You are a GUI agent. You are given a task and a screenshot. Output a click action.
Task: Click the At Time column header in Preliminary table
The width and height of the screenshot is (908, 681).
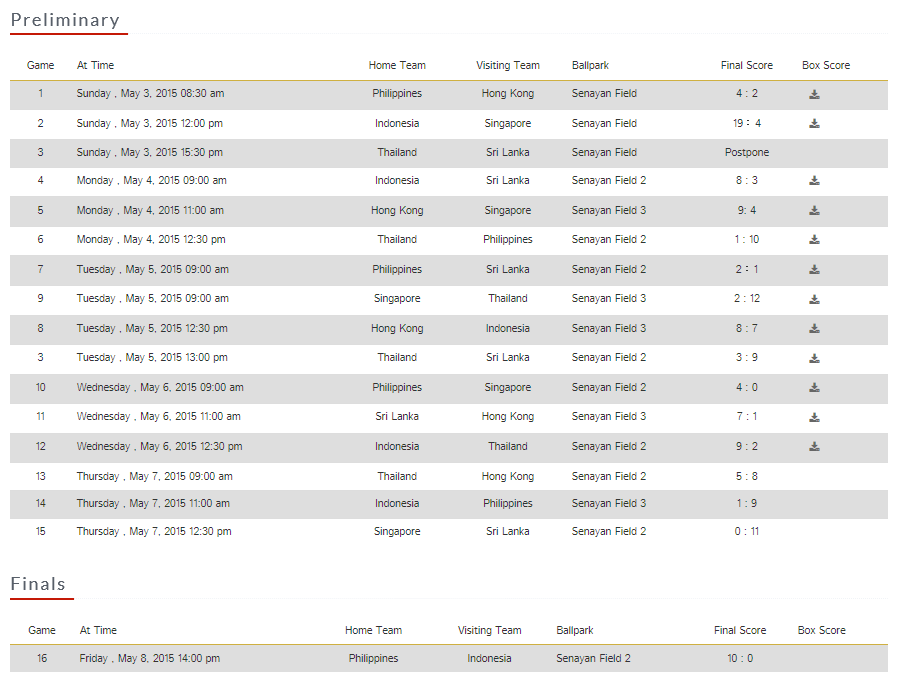pyautogui.click(x=96, y=65)
